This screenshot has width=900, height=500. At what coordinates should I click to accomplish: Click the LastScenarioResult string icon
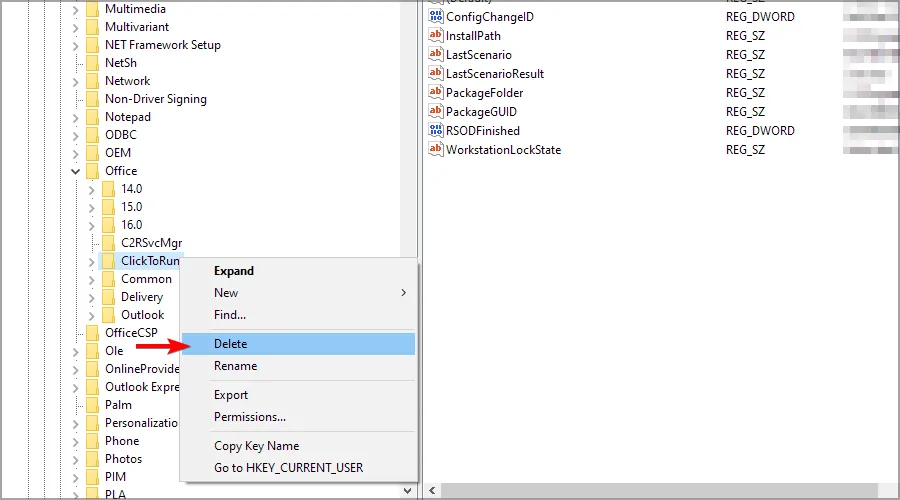coord(436,73)
